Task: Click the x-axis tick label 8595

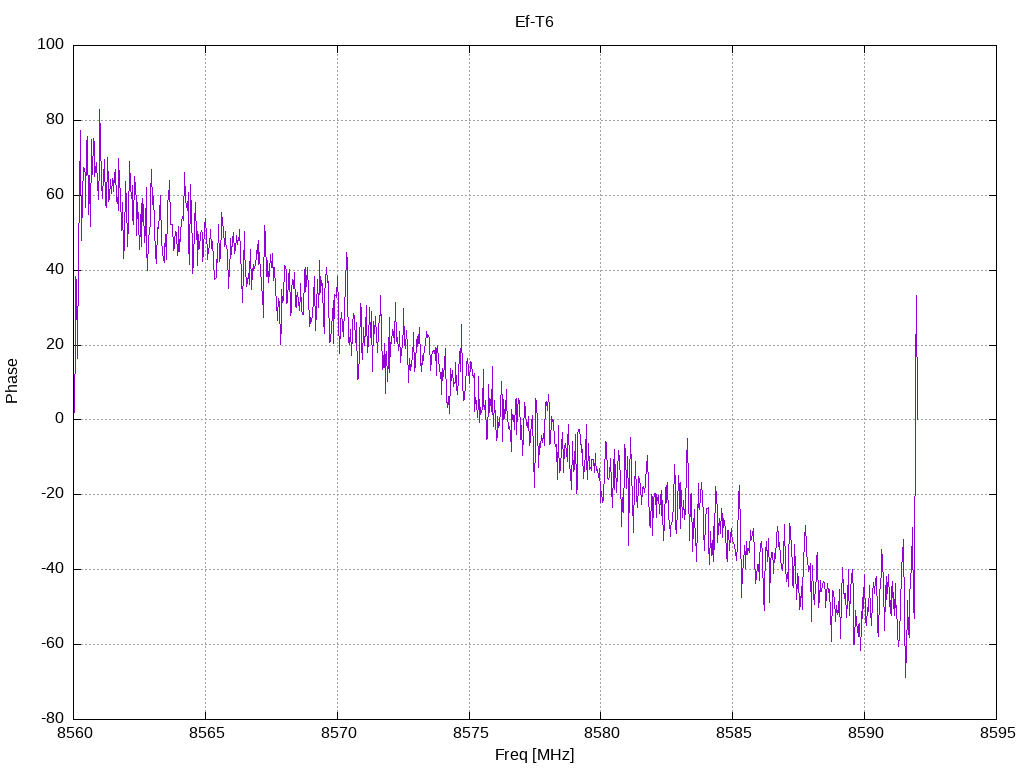Action: (997, 733)
